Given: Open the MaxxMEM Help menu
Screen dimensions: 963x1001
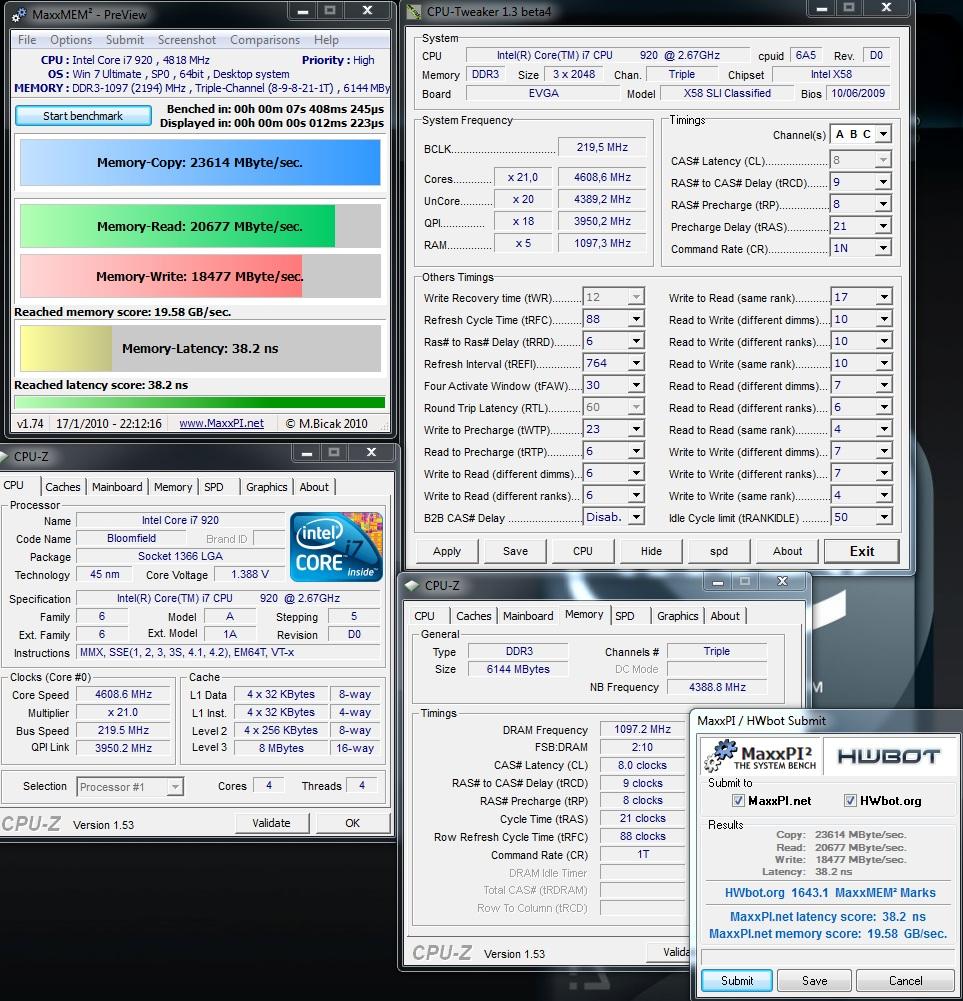Looking at the screenshot, I should pos(326,40).
